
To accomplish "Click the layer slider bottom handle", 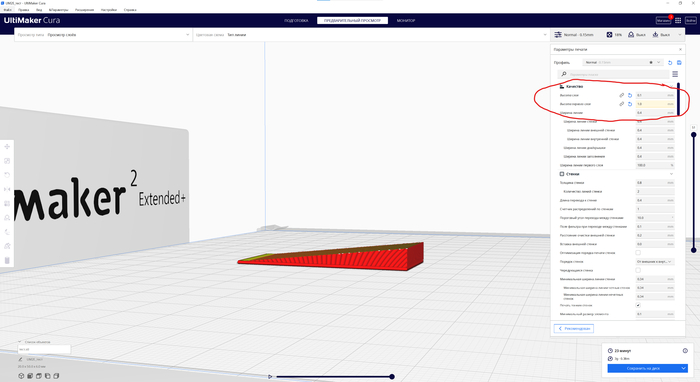I will point(694,250).
